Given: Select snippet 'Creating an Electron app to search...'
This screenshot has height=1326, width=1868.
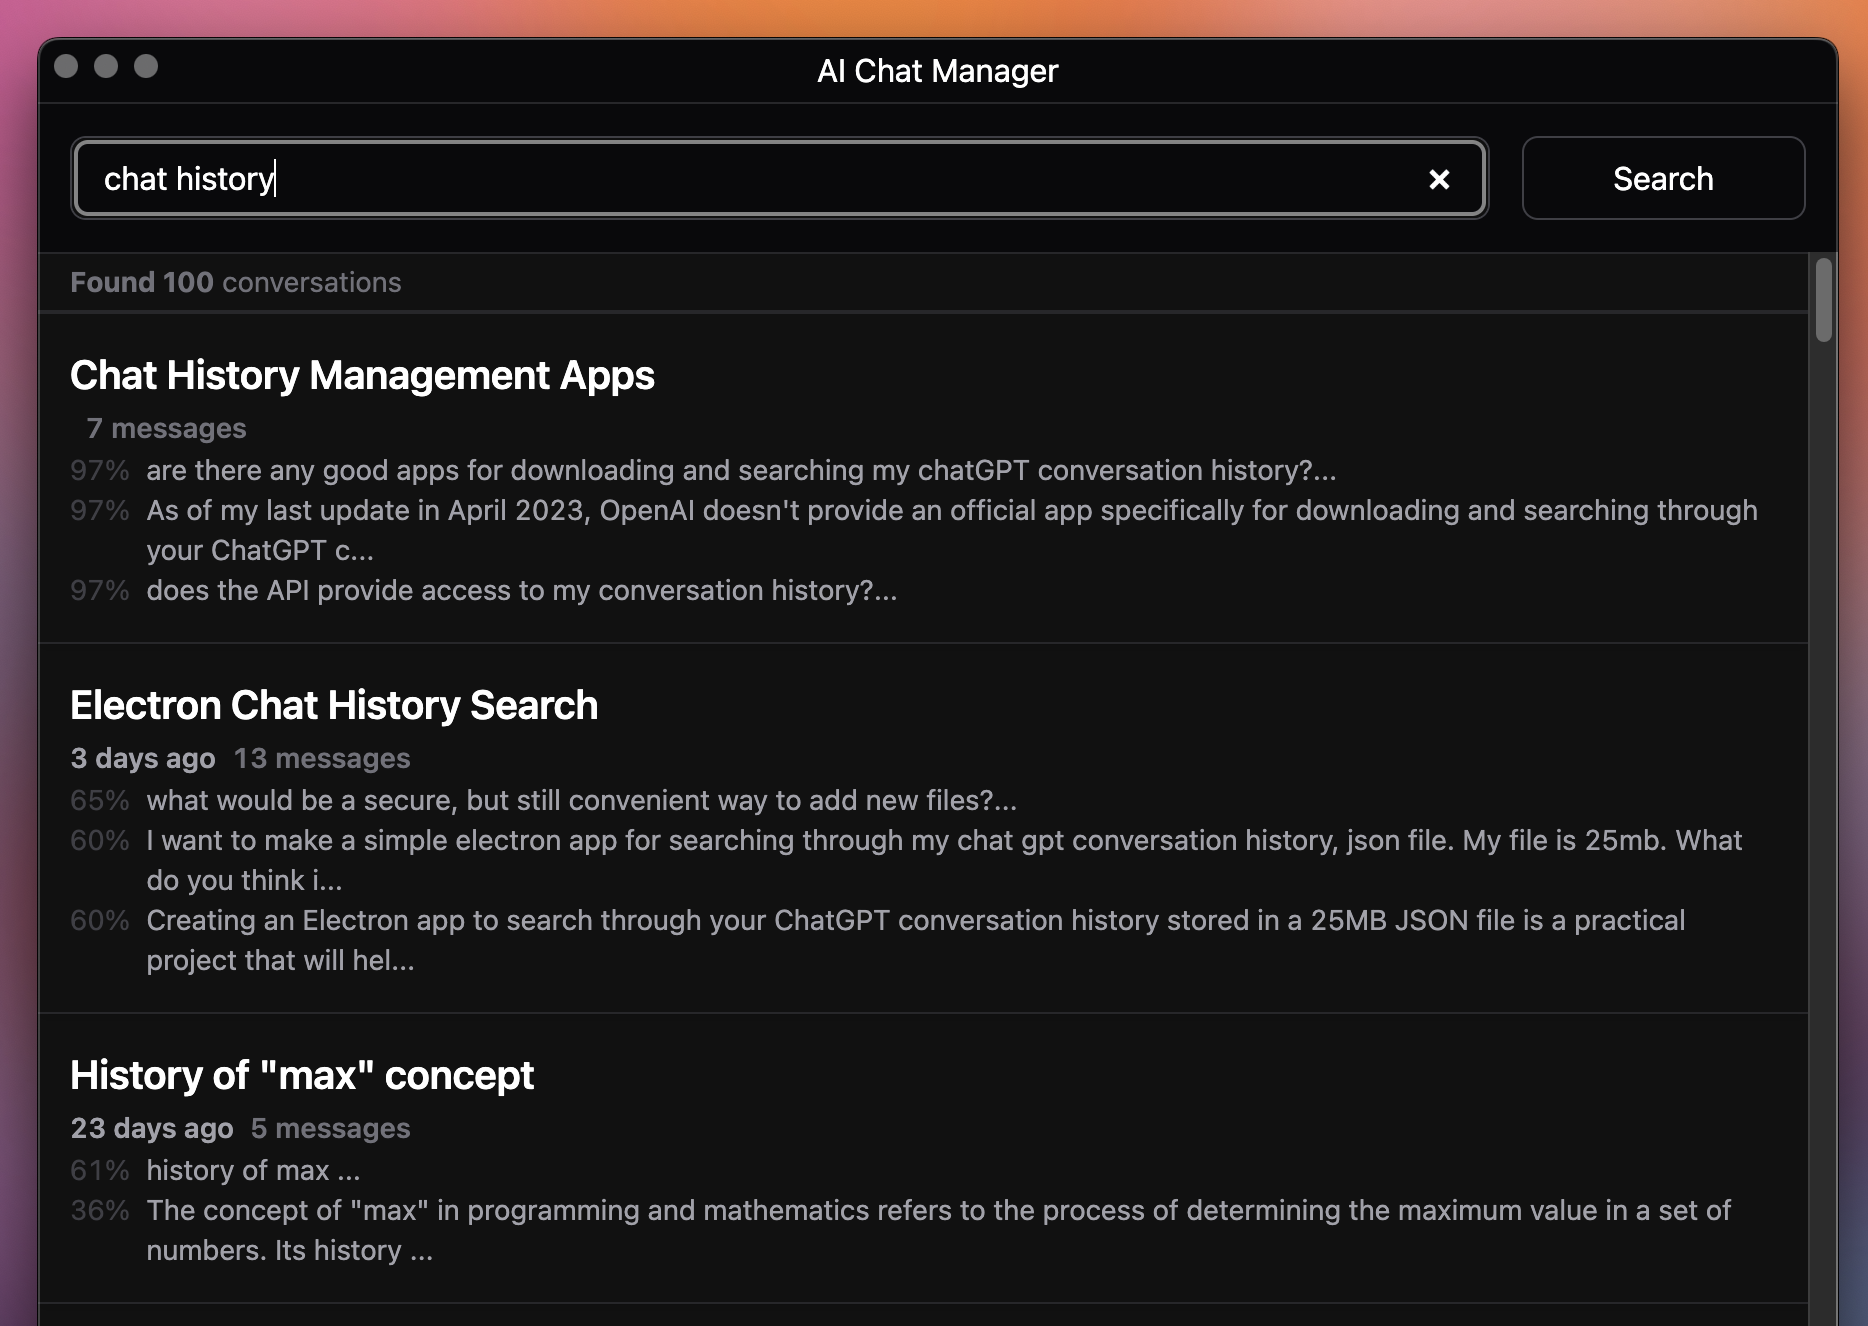Looking at the screenshot, I should 916,940.
